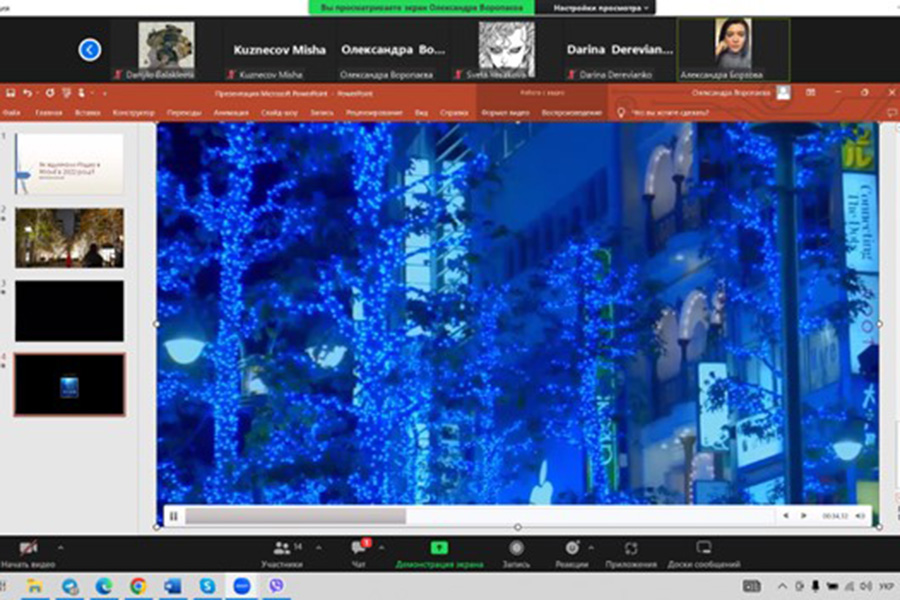Open the Настройки просмотра dropdown
This screenshot has height=600, width=900.
600,8
